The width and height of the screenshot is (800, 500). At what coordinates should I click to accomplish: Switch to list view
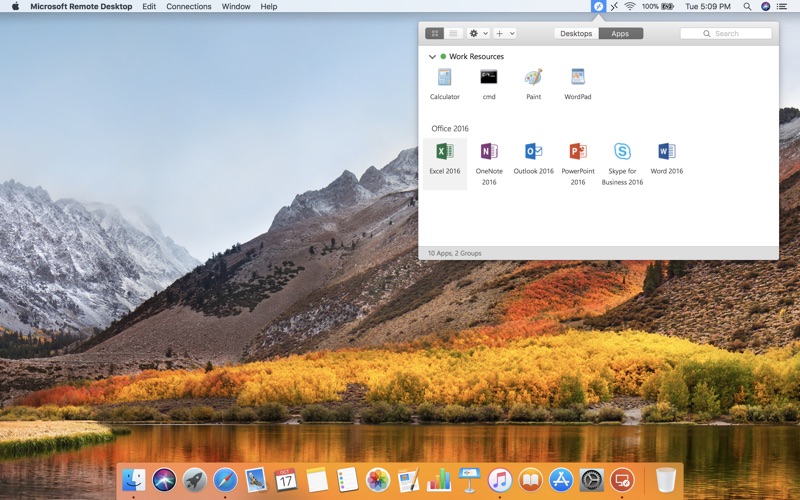tap(453, 34)
